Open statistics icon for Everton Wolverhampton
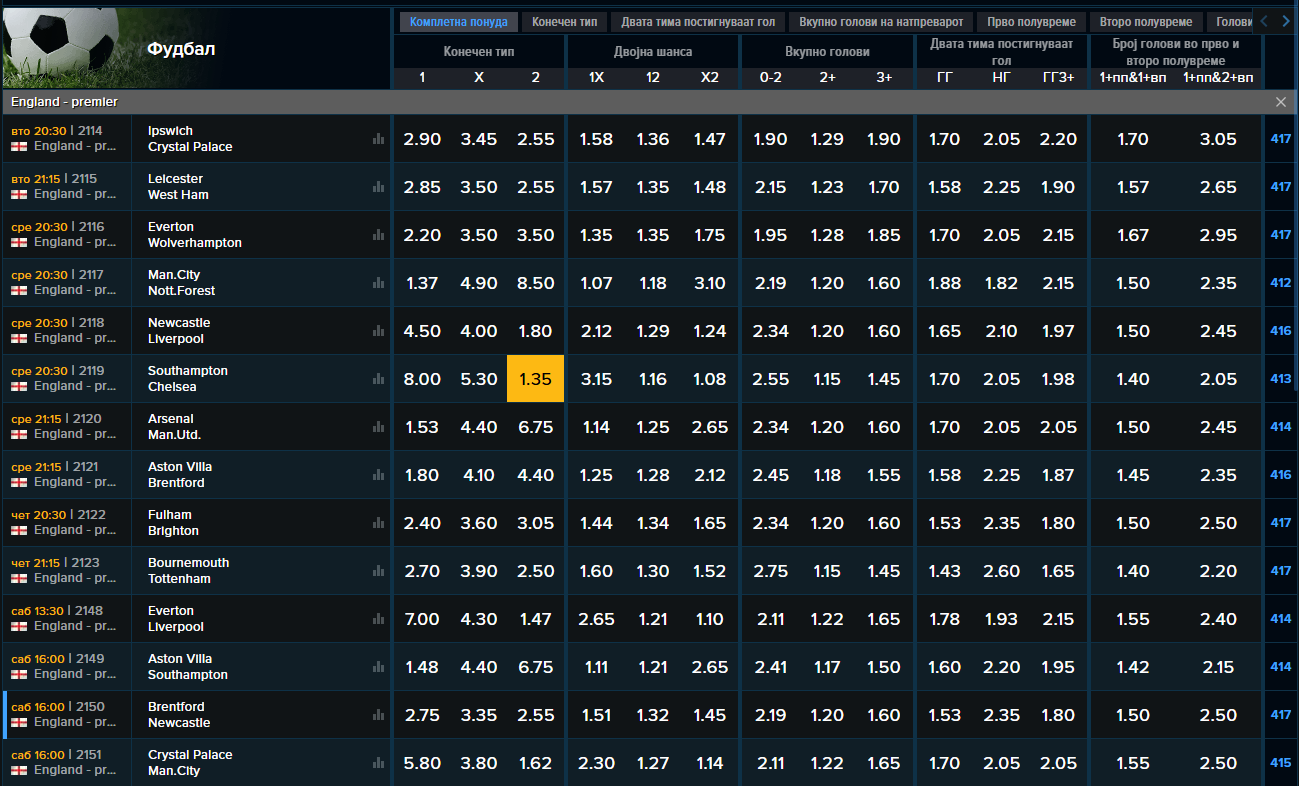 pos(378,235)
